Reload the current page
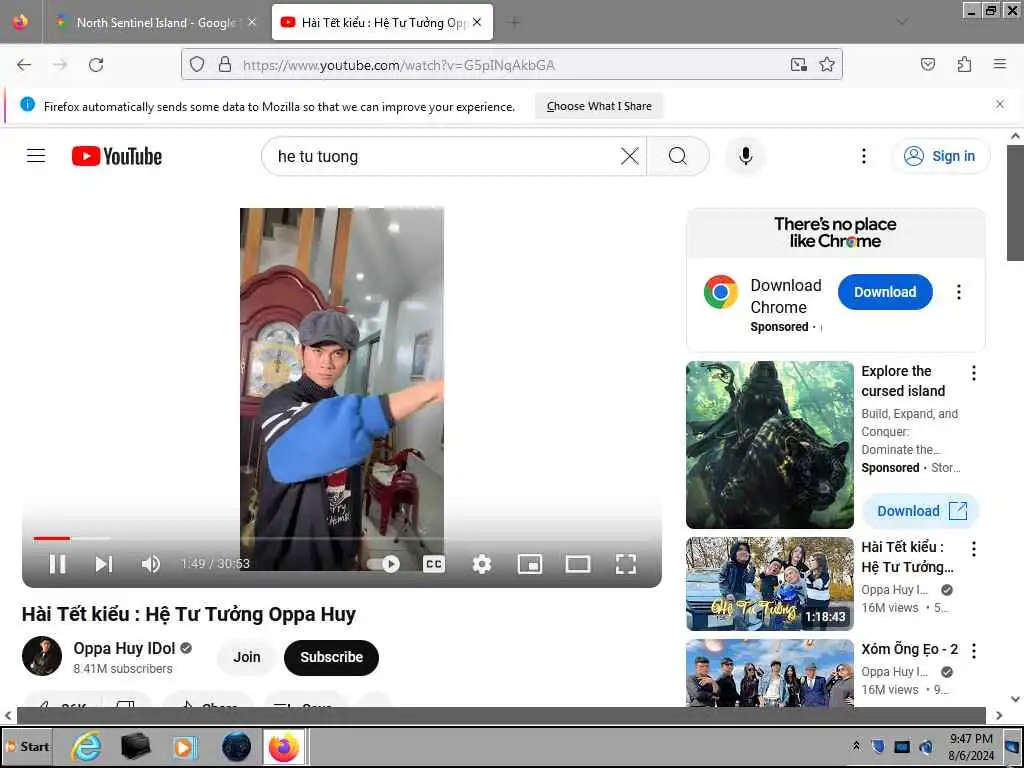The width and height of the screenshot is (1024, 768). click(x=96, y=65)
